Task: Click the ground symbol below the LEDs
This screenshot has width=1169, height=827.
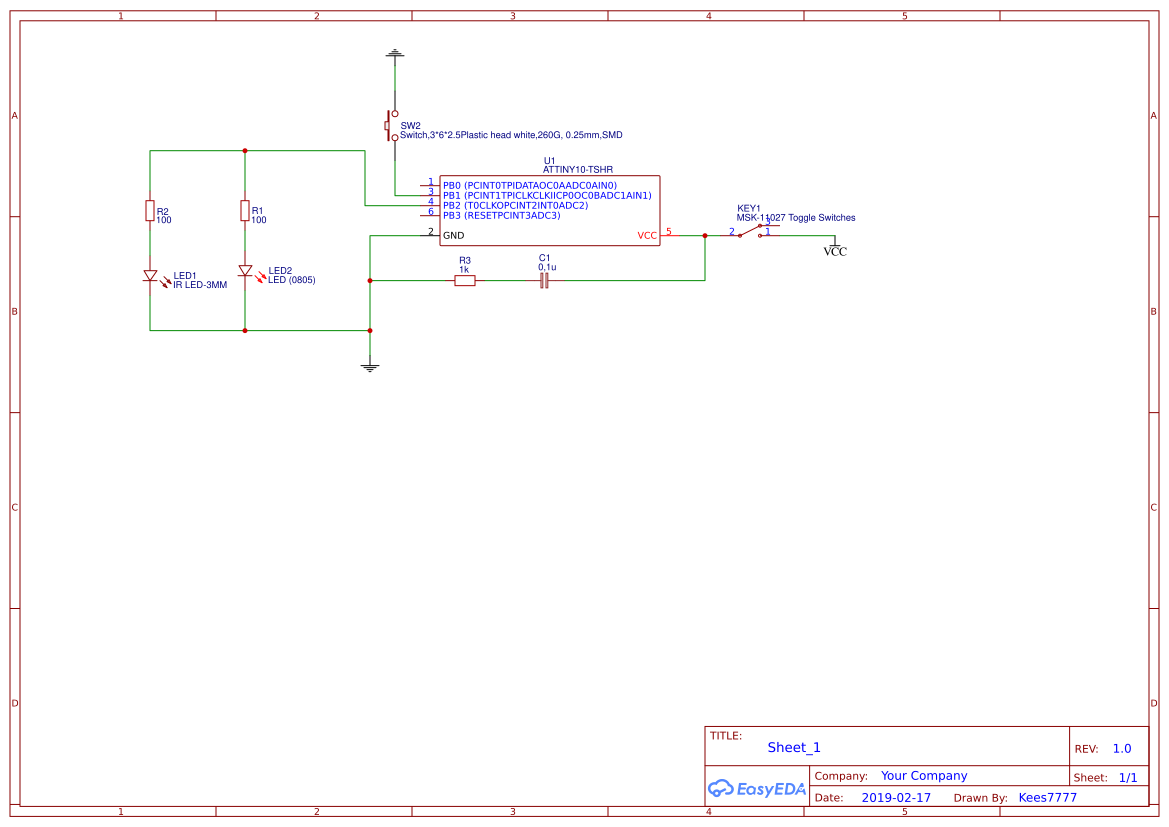Action: [x=370, y=365]
